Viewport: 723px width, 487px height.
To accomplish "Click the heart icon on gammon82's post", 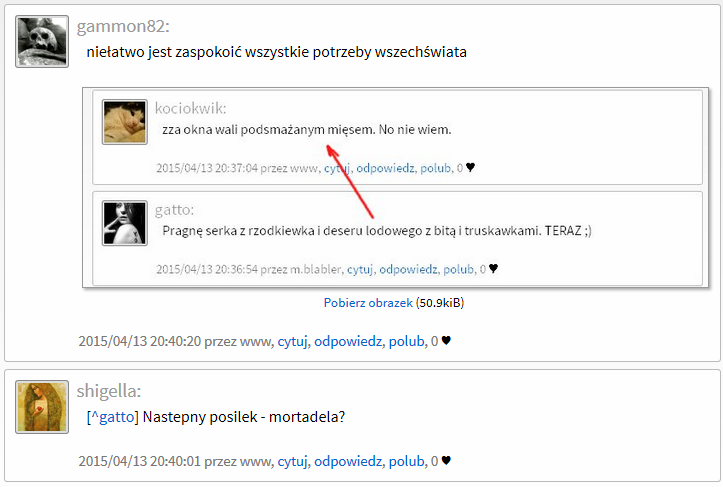I will (446, 341).
